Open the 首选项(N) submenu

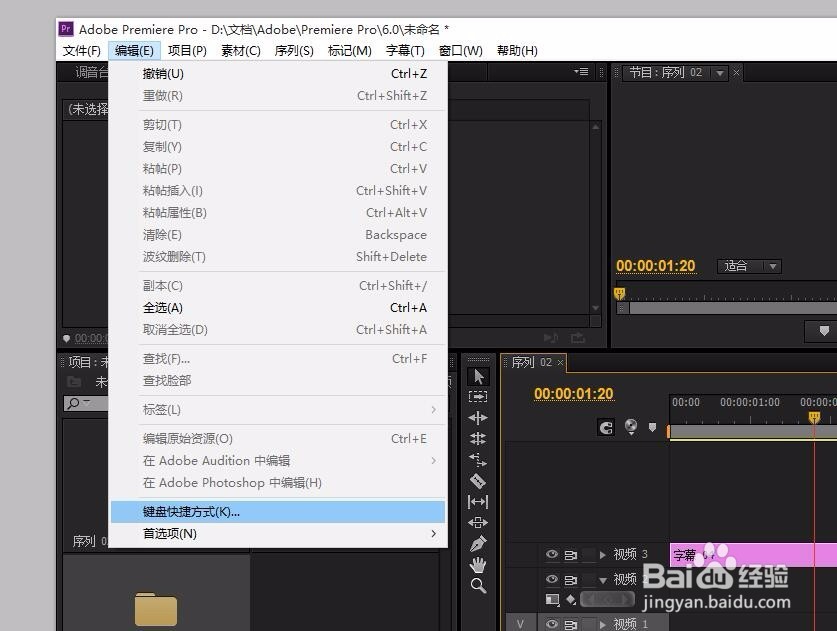pyautogui.click(x=278, y=534)
